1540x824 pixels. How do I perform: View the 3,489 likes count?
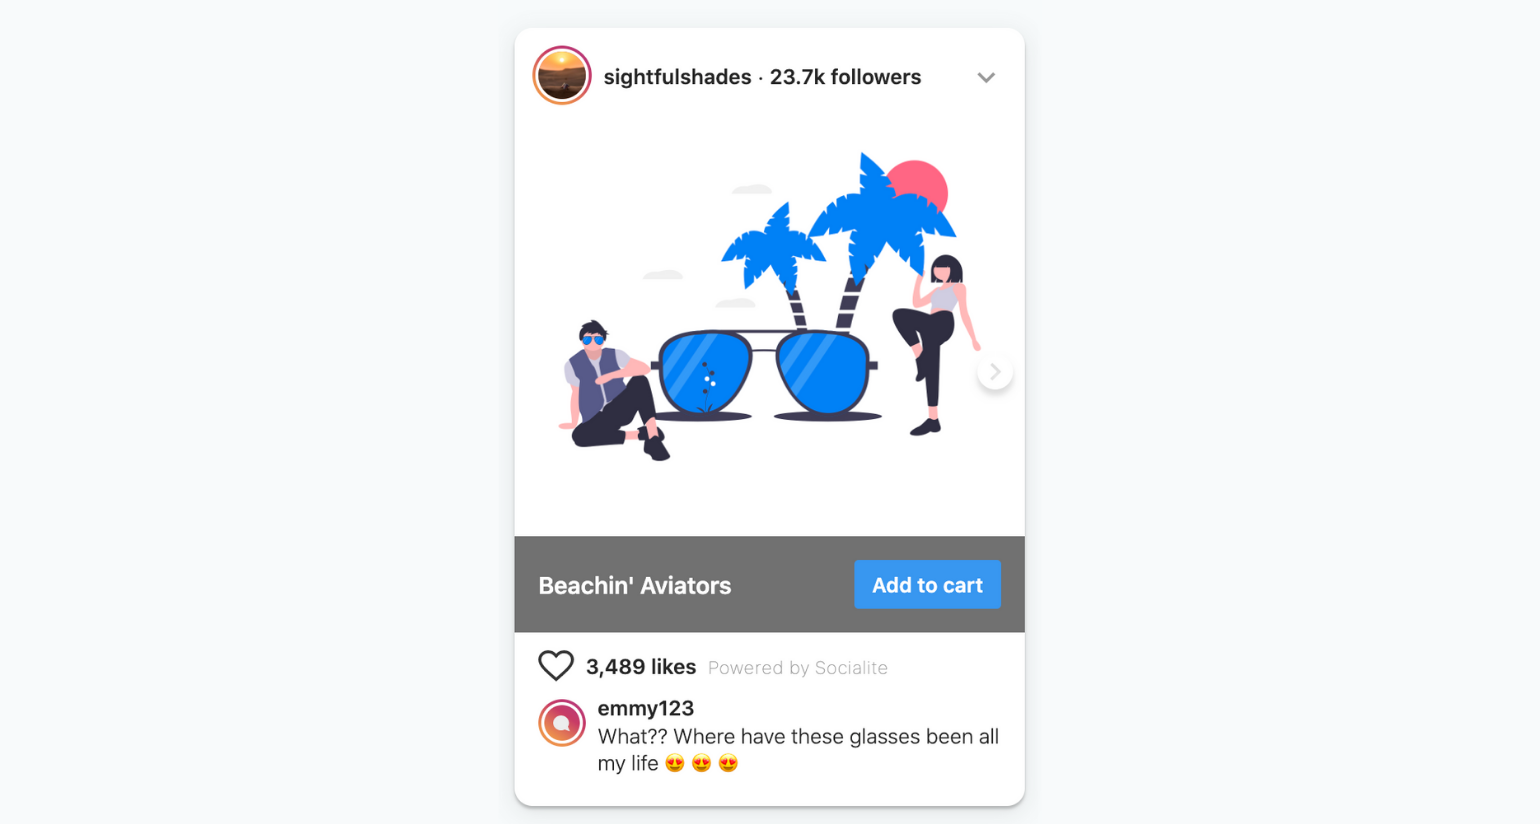641,667
